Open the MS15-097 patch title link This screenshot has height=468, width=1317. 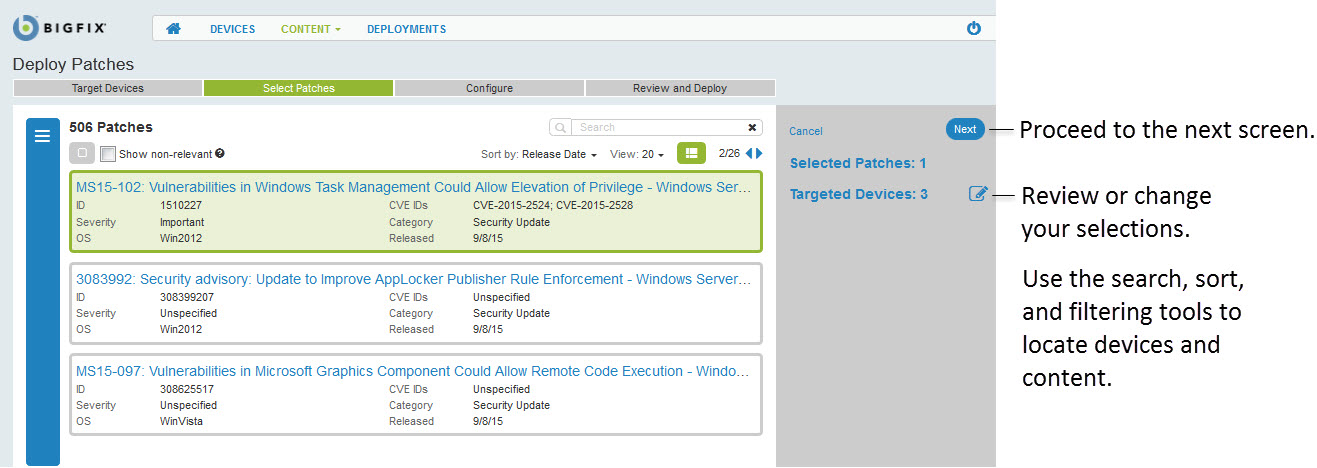pyautogui.click(x=414, y=371)
